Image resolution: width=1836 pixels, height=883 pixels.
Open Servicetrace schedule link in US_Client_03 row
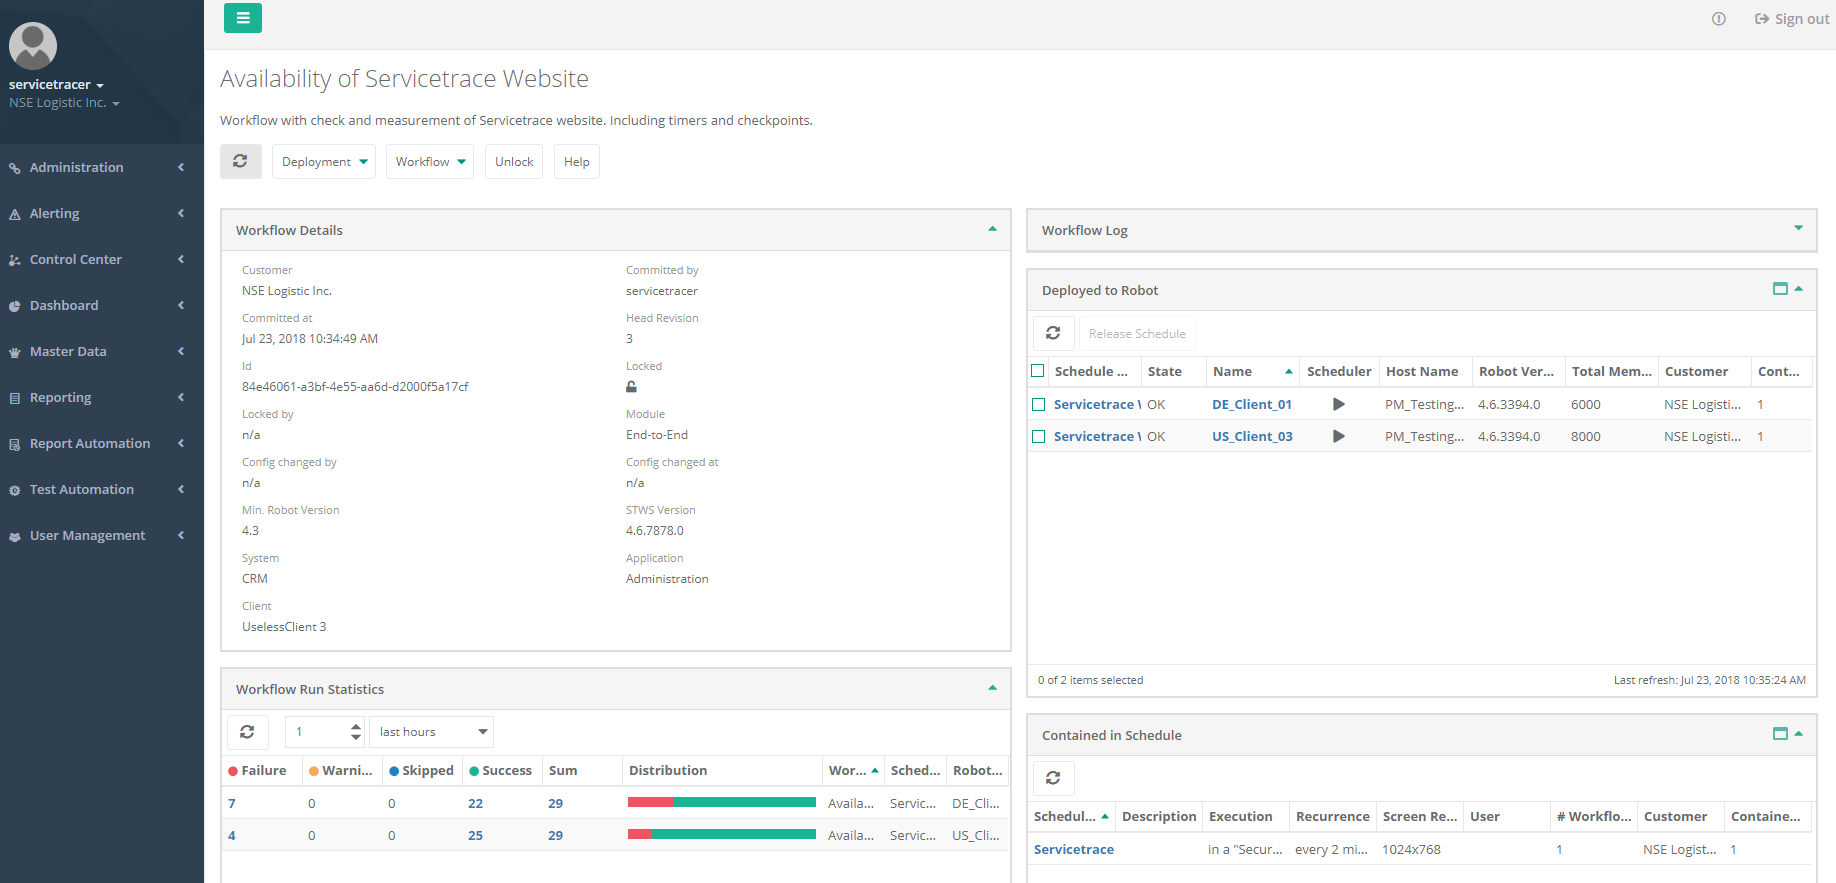1097,436
